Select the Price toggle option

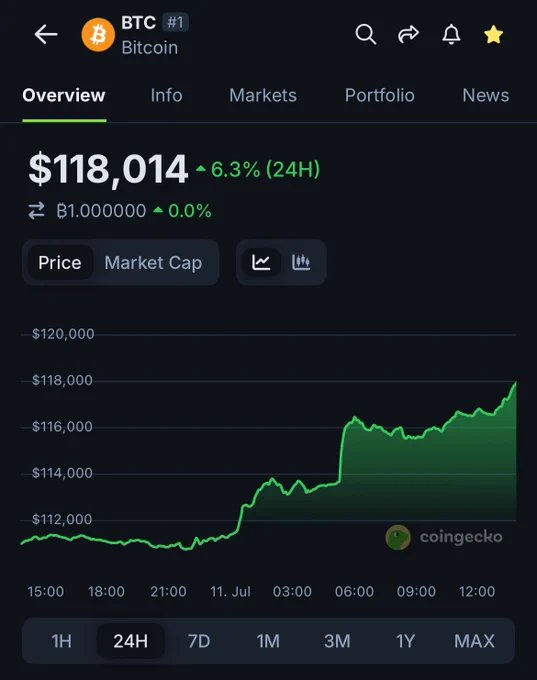[60, 262]
